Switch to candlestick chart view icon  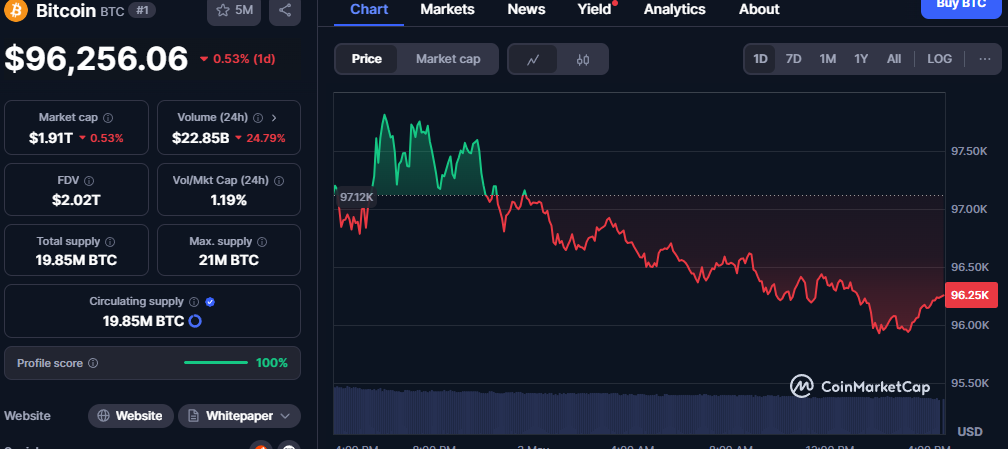tap(583, 59)
